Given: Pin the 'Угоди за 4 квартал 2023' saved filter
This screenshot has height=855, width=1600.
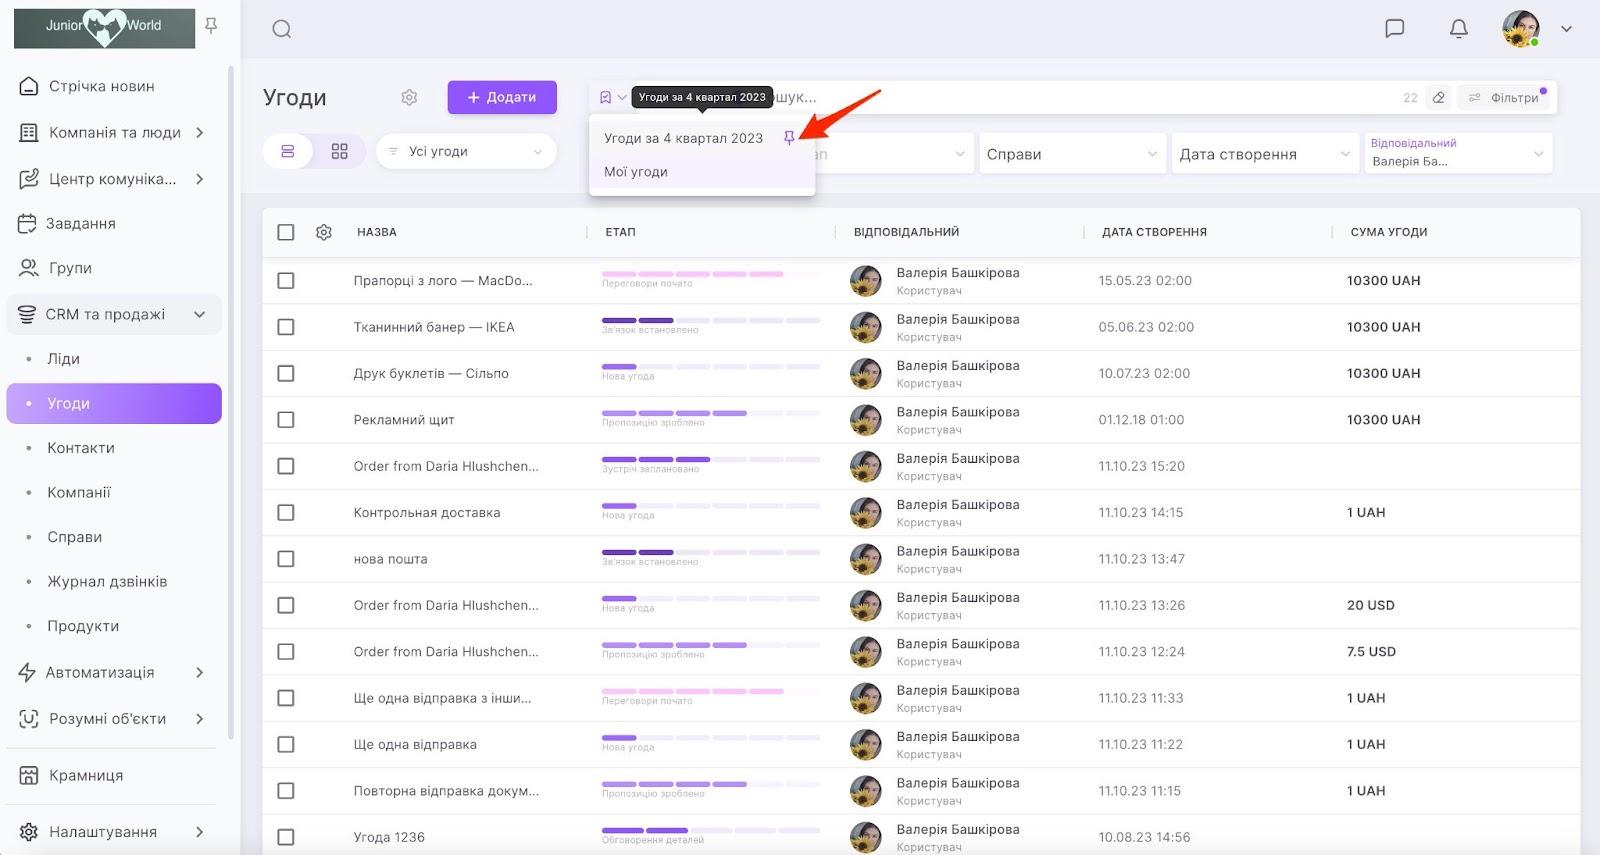Looking at the screenshot, I should click(x=789, y=138).
